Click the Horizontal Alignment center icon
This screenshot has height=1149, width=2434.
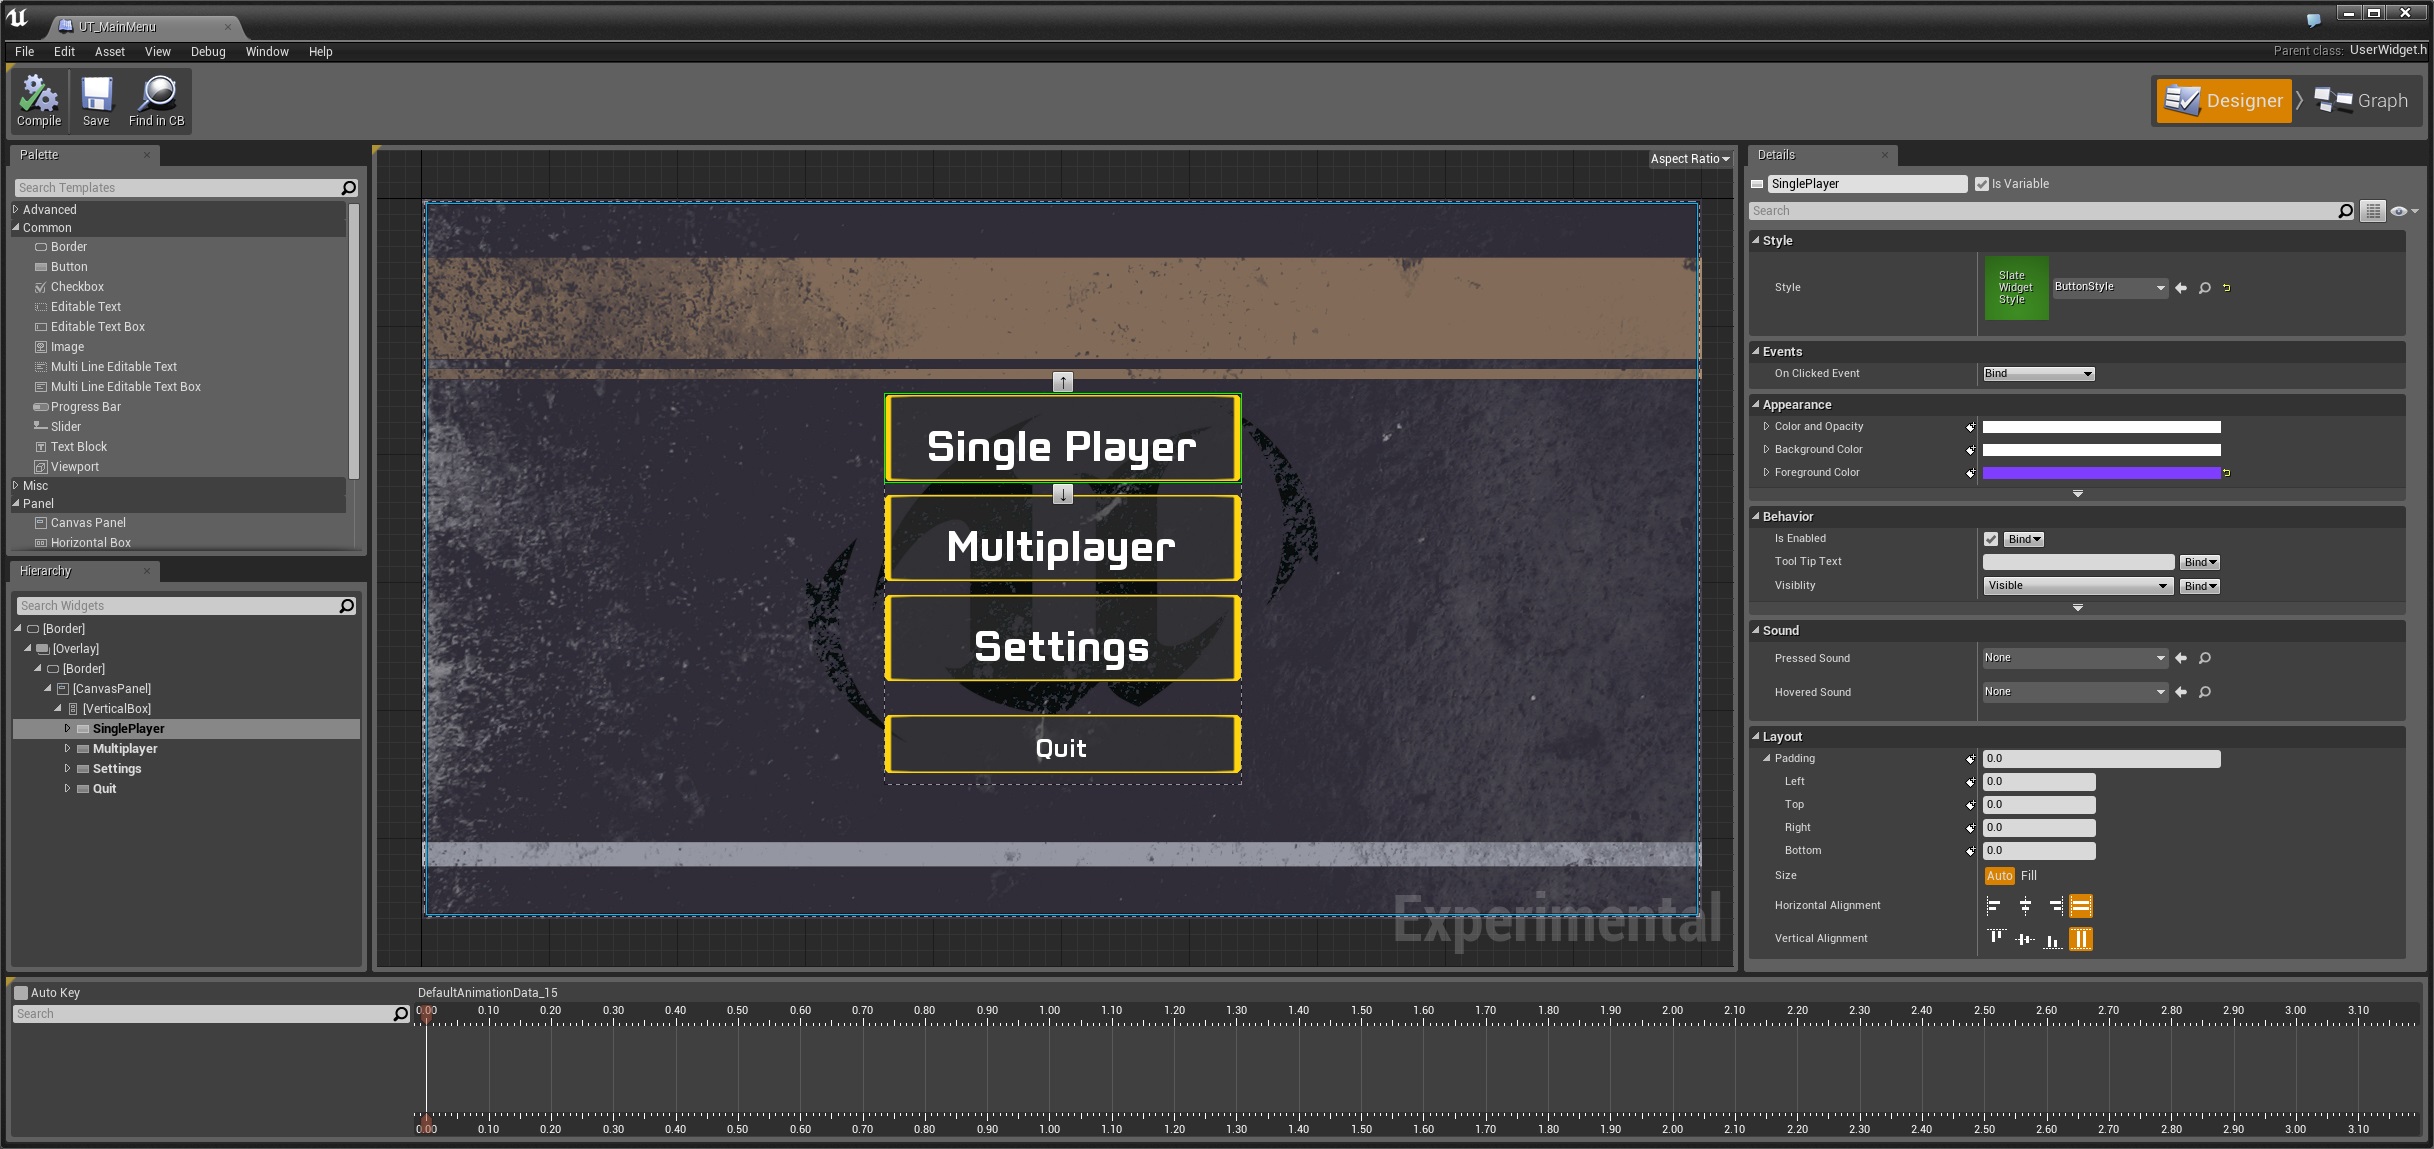2024,907
